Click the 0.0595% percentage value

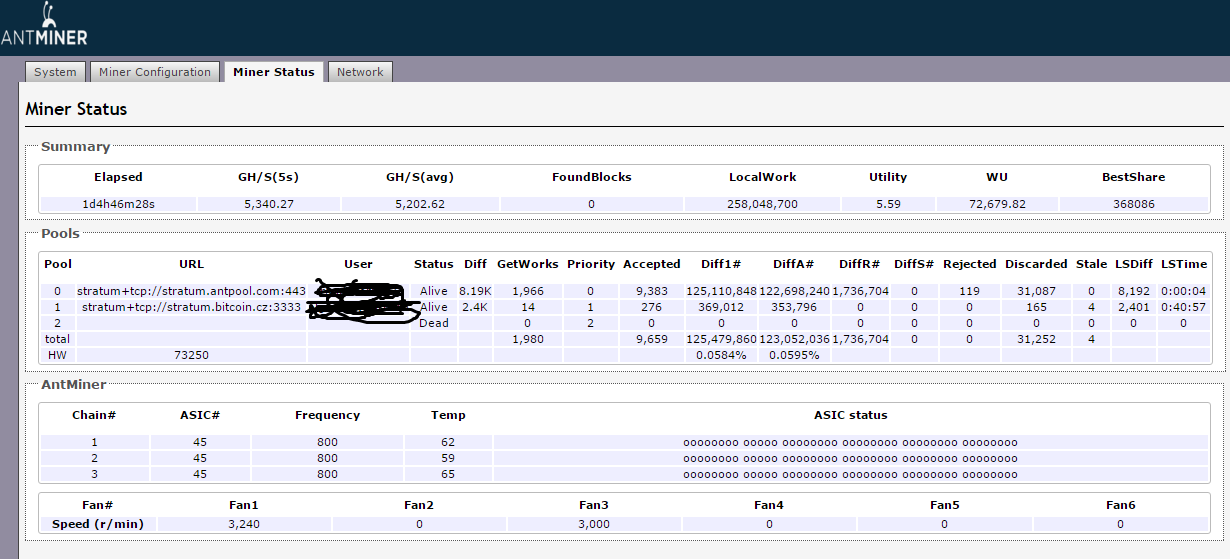(x=794, y=355)
